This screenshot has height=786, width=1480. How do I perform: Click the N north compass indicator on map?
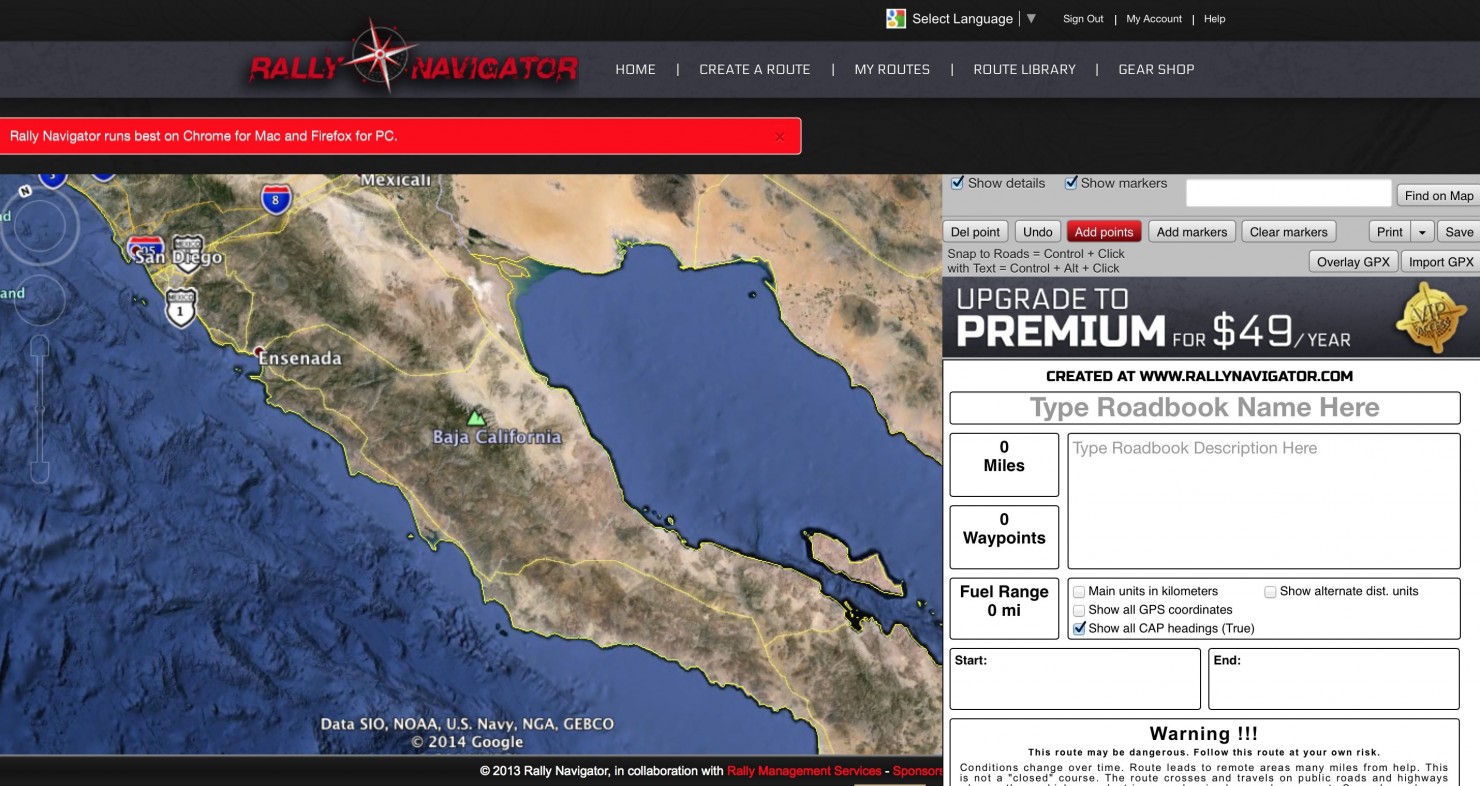coord(25,190)
